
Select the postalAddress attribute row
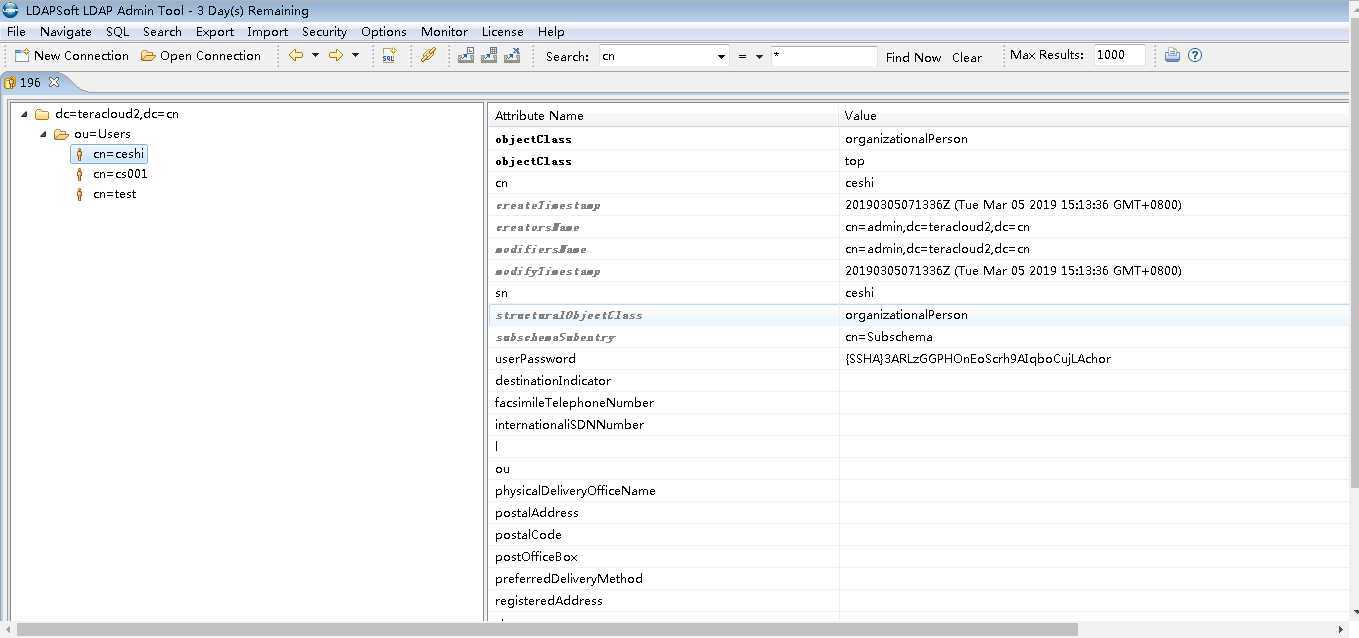[919, 513]
